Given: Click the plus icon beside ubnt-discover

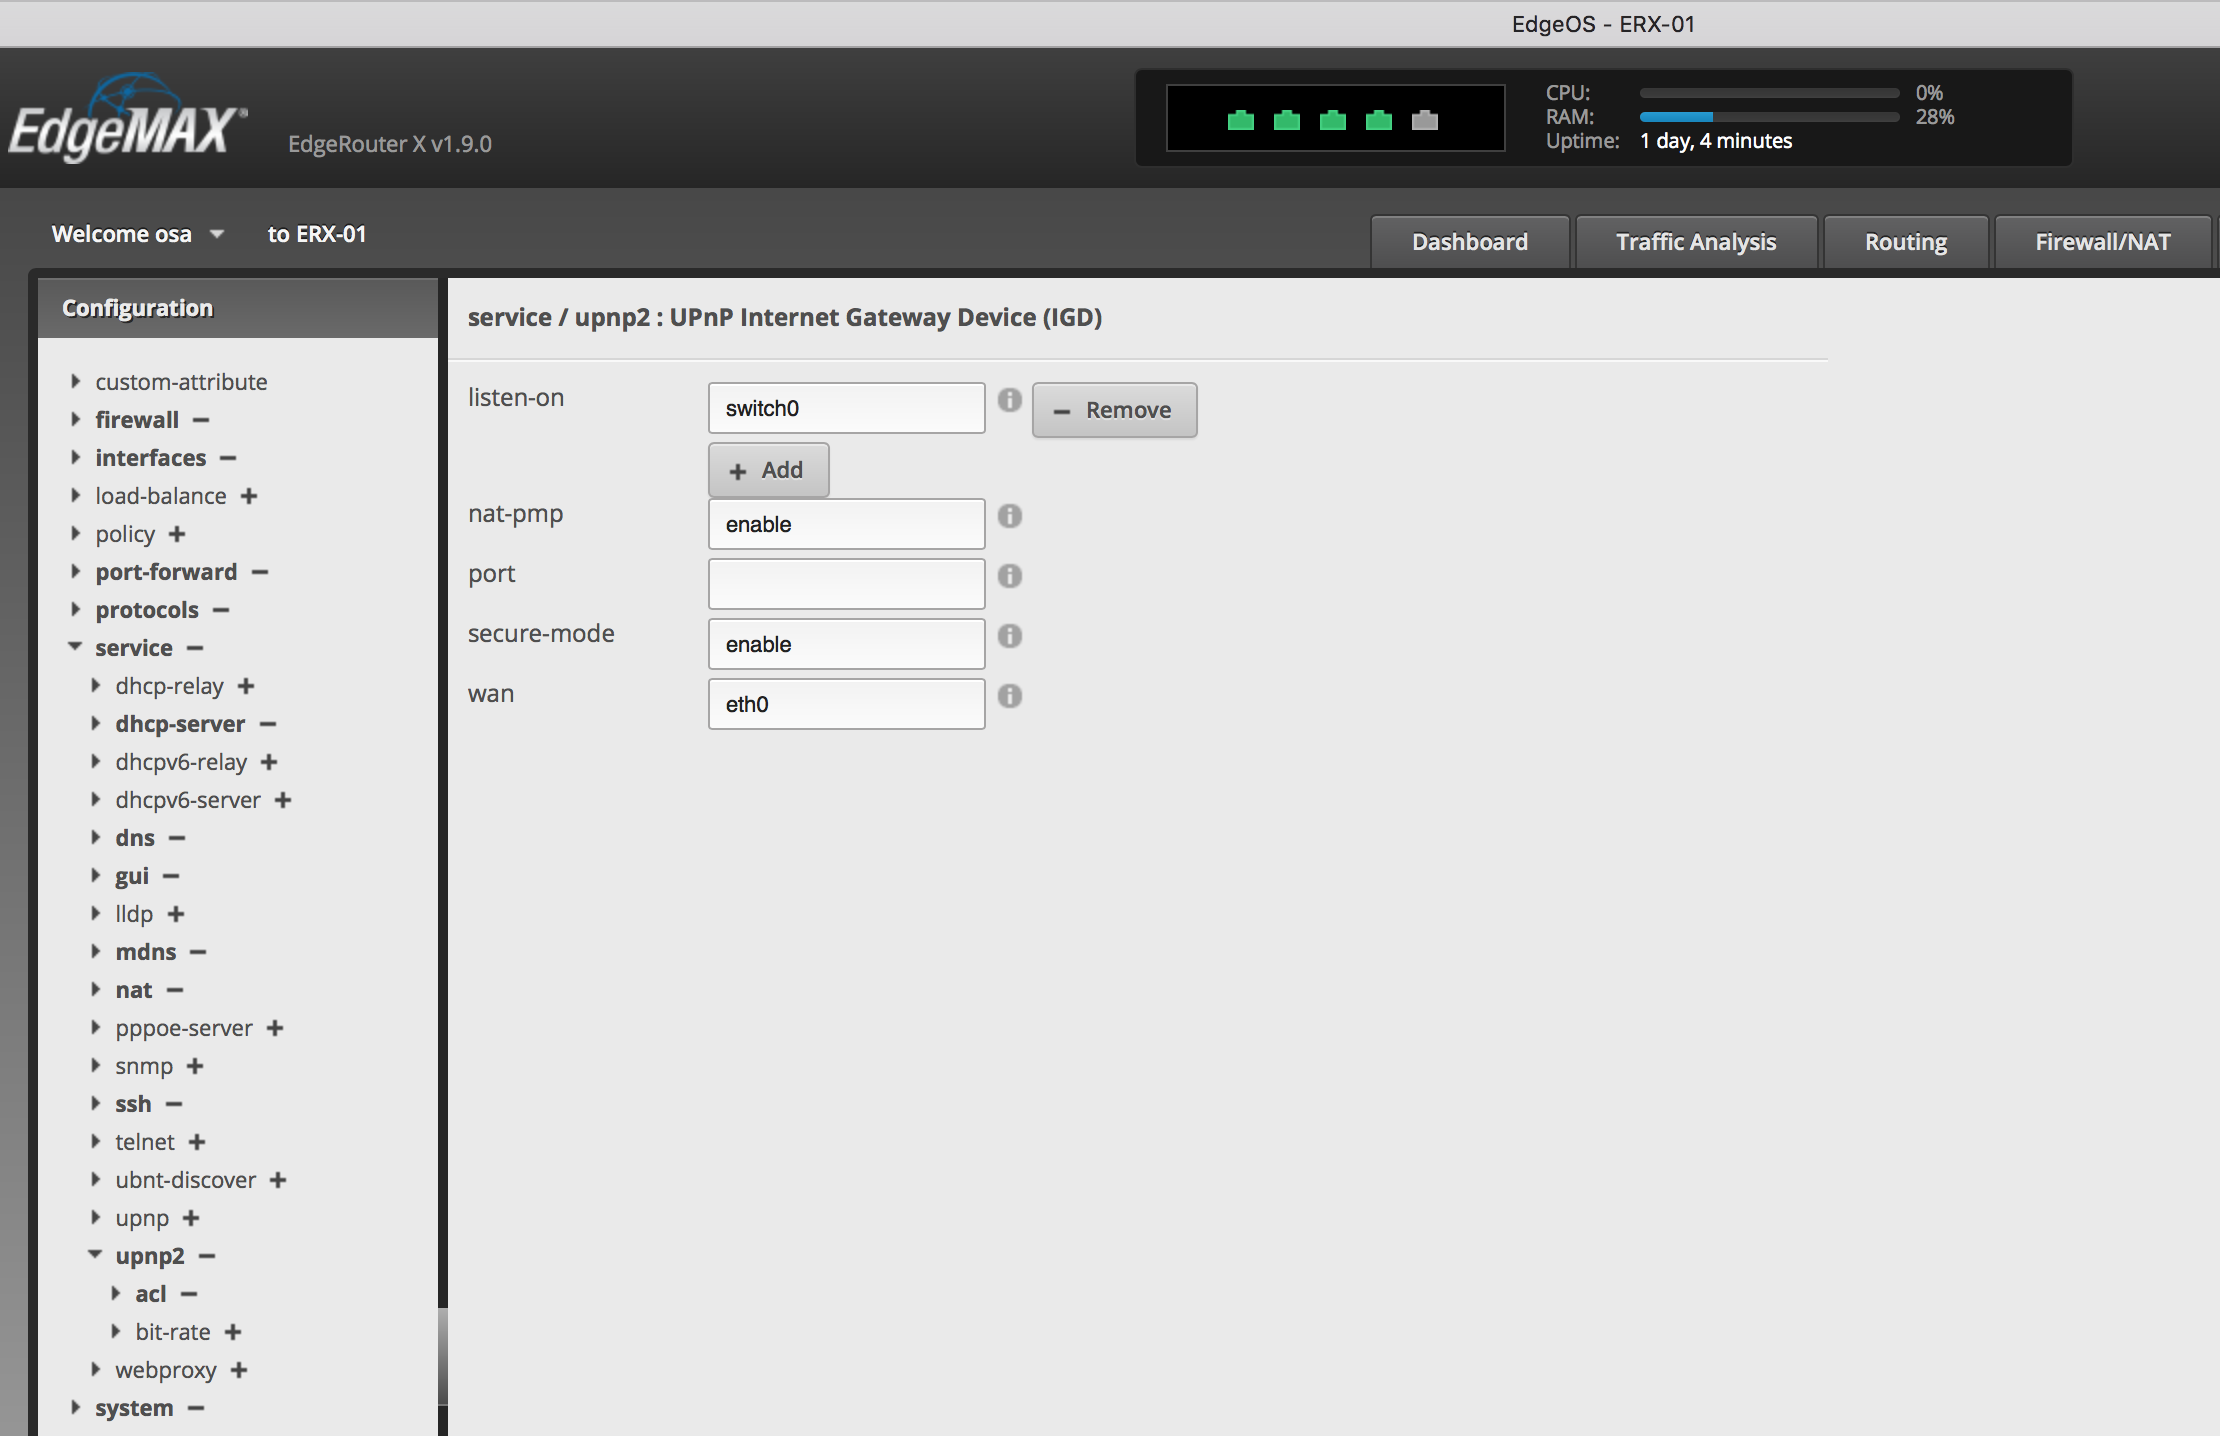Looking at the screenshot, I should pos(278,1180).
